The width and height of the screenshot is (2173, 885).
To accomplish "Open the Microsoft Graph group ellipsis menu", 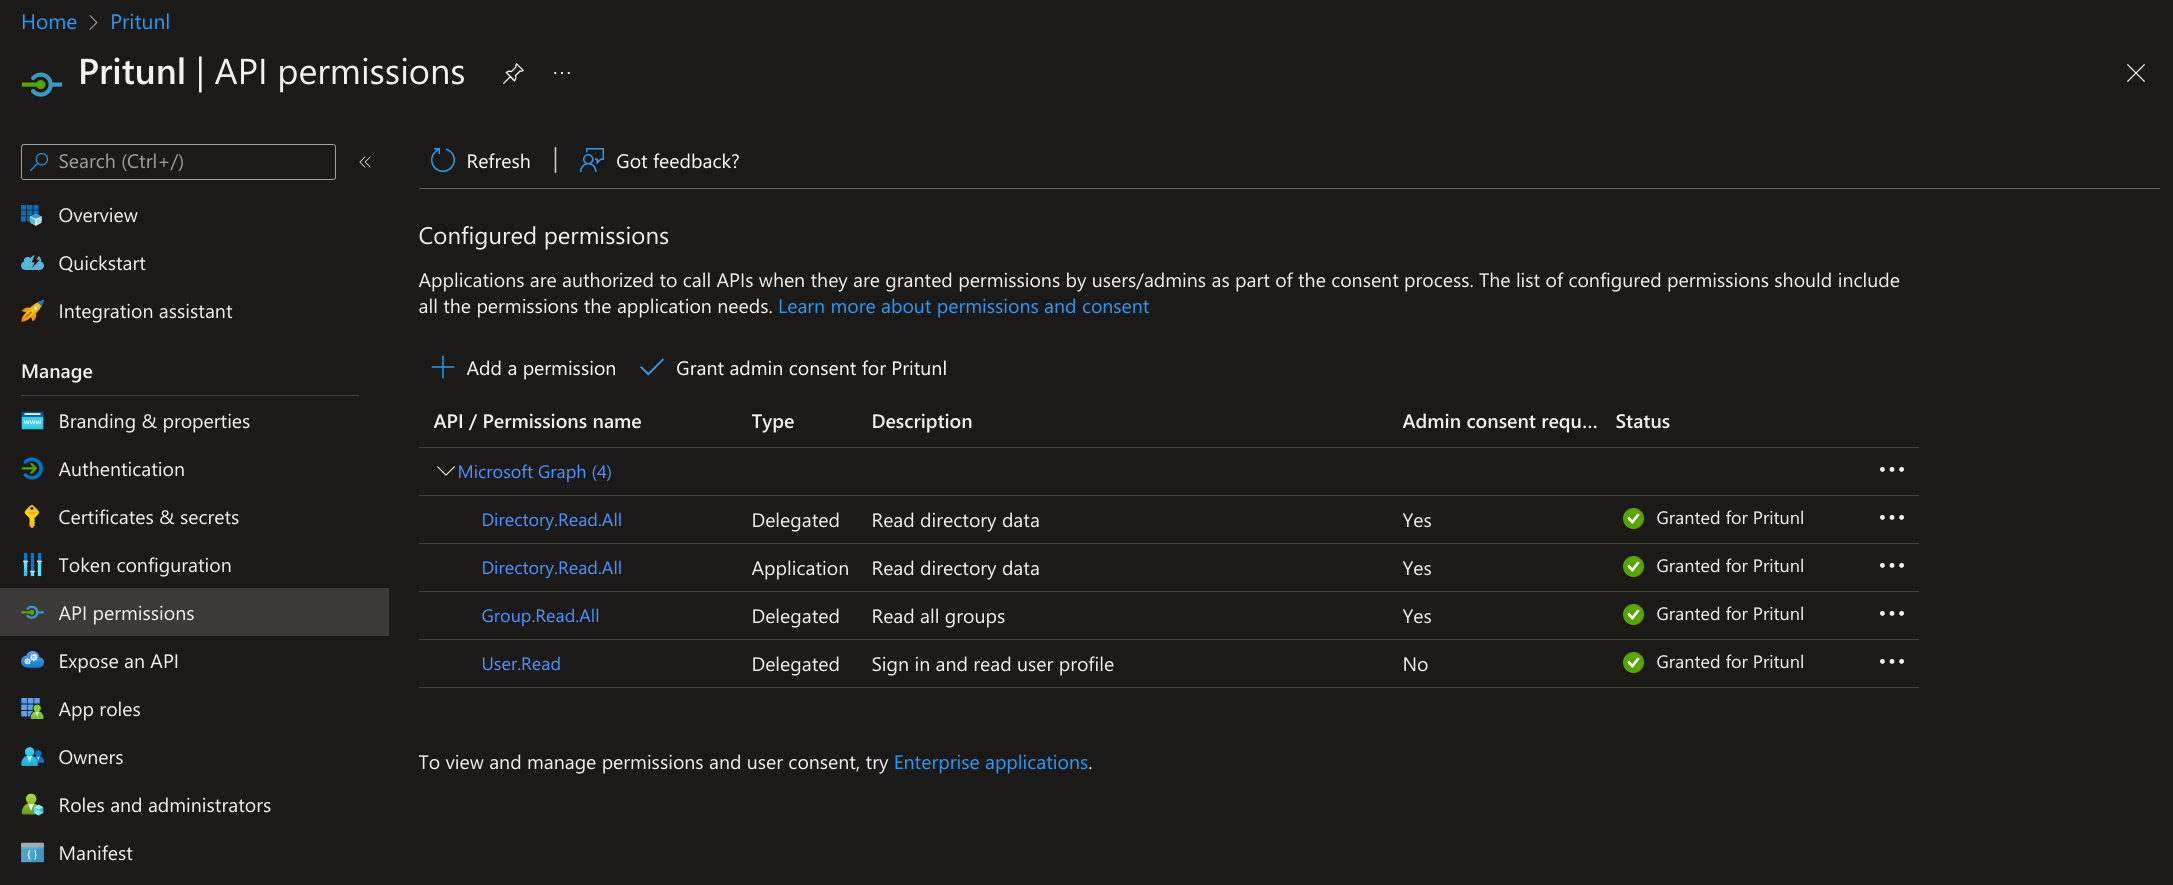I will coord(1891,470).
